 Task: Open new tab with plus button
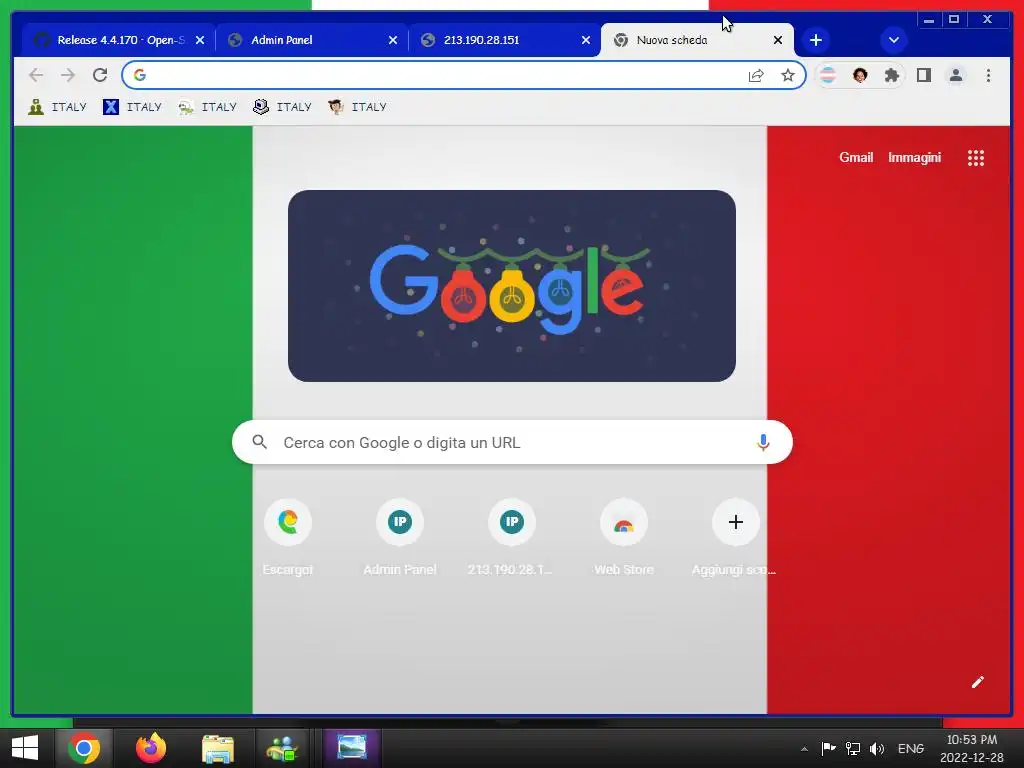tap(816, 40)
